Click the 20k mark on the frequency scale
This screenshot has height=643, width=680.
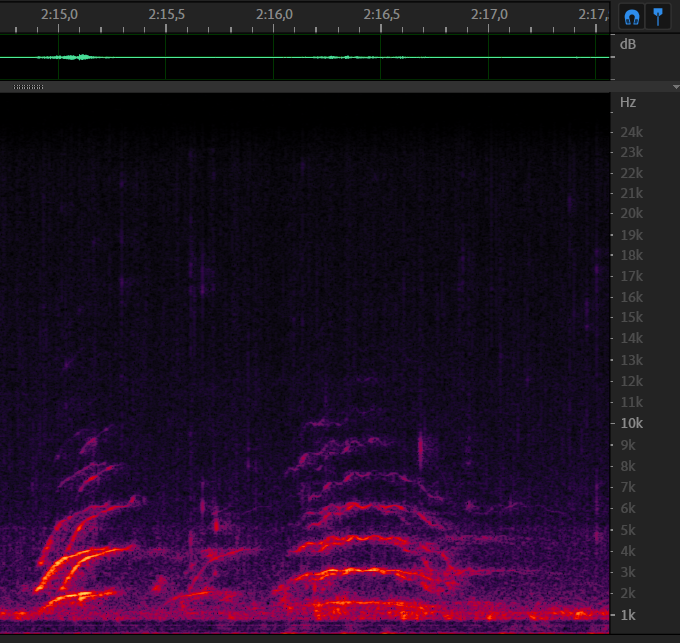pyautogui.click(x=631, y=213)
